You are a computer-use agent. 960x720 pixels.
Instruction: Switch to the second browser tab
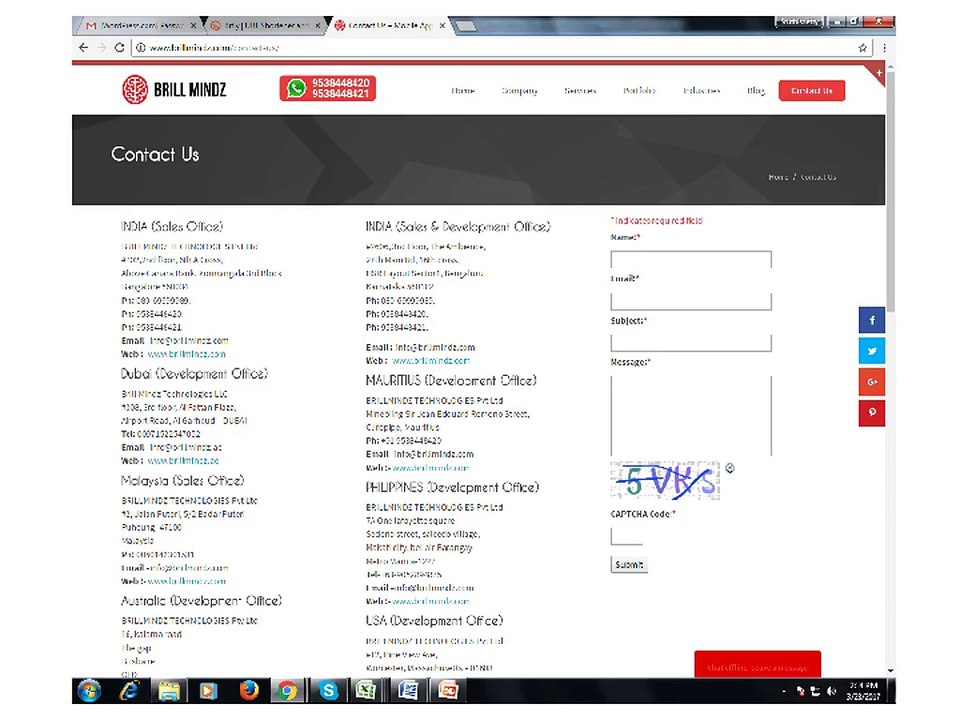tap(266, 25)
